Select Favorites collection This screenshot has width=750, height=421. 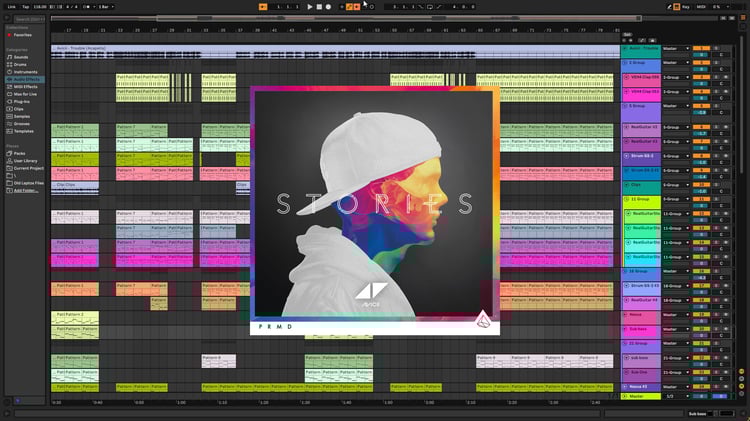pos(22,35)
